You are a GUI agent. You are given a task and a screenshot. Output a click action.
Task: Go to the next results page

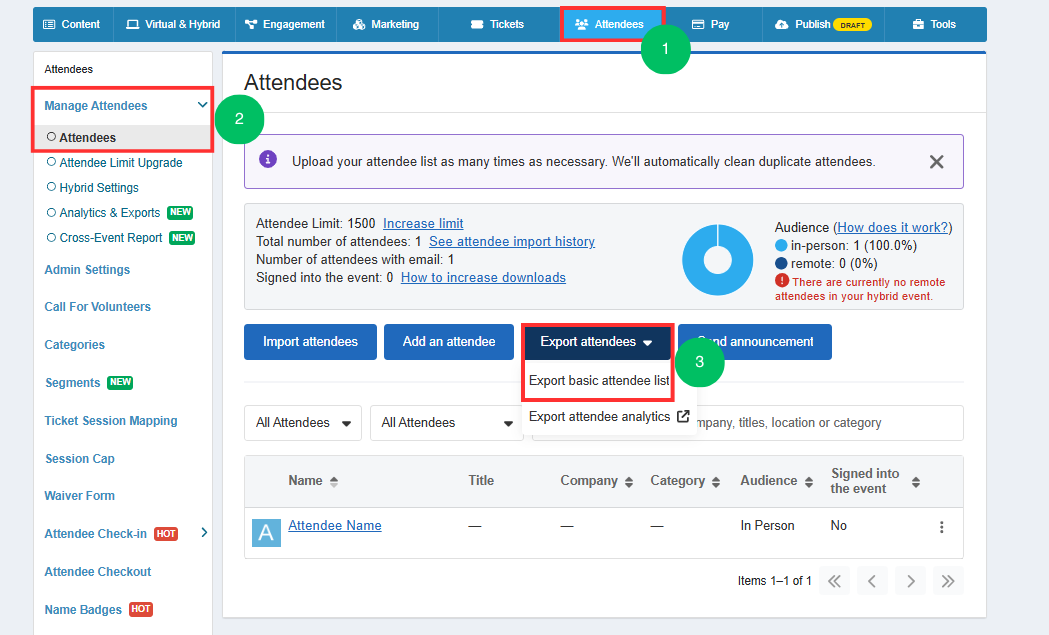[910, 581]
